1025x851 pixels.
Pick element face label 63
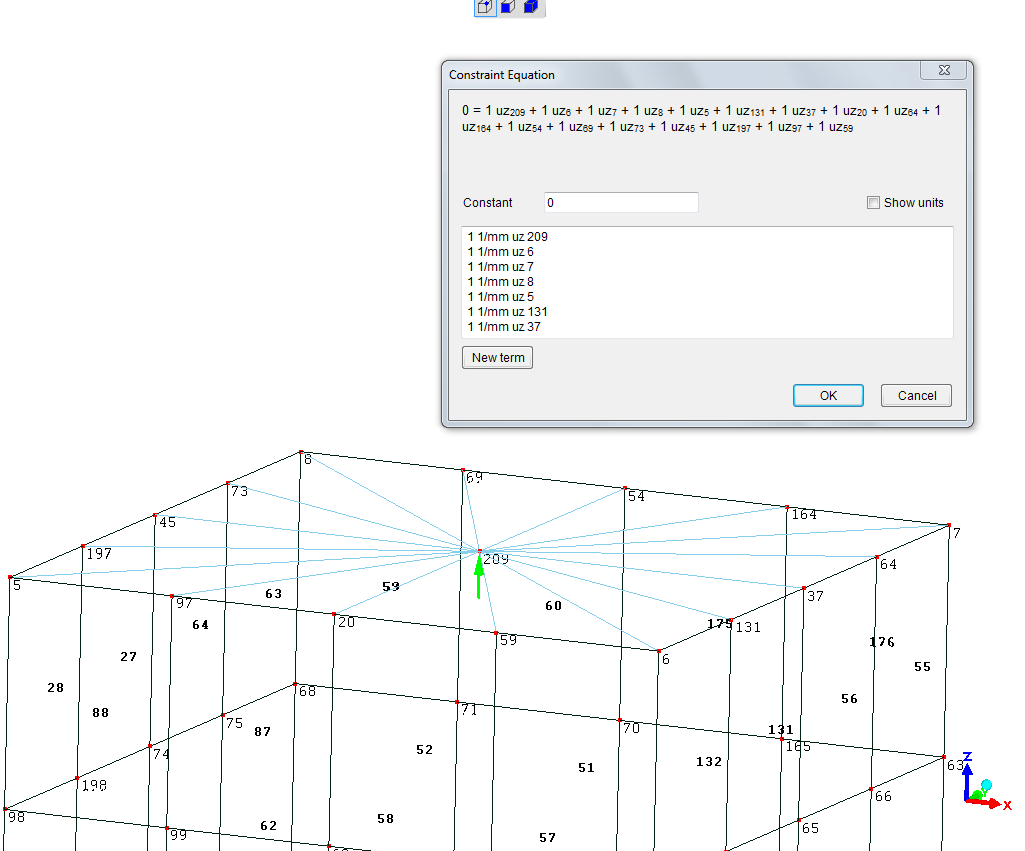tap(273, 593)
